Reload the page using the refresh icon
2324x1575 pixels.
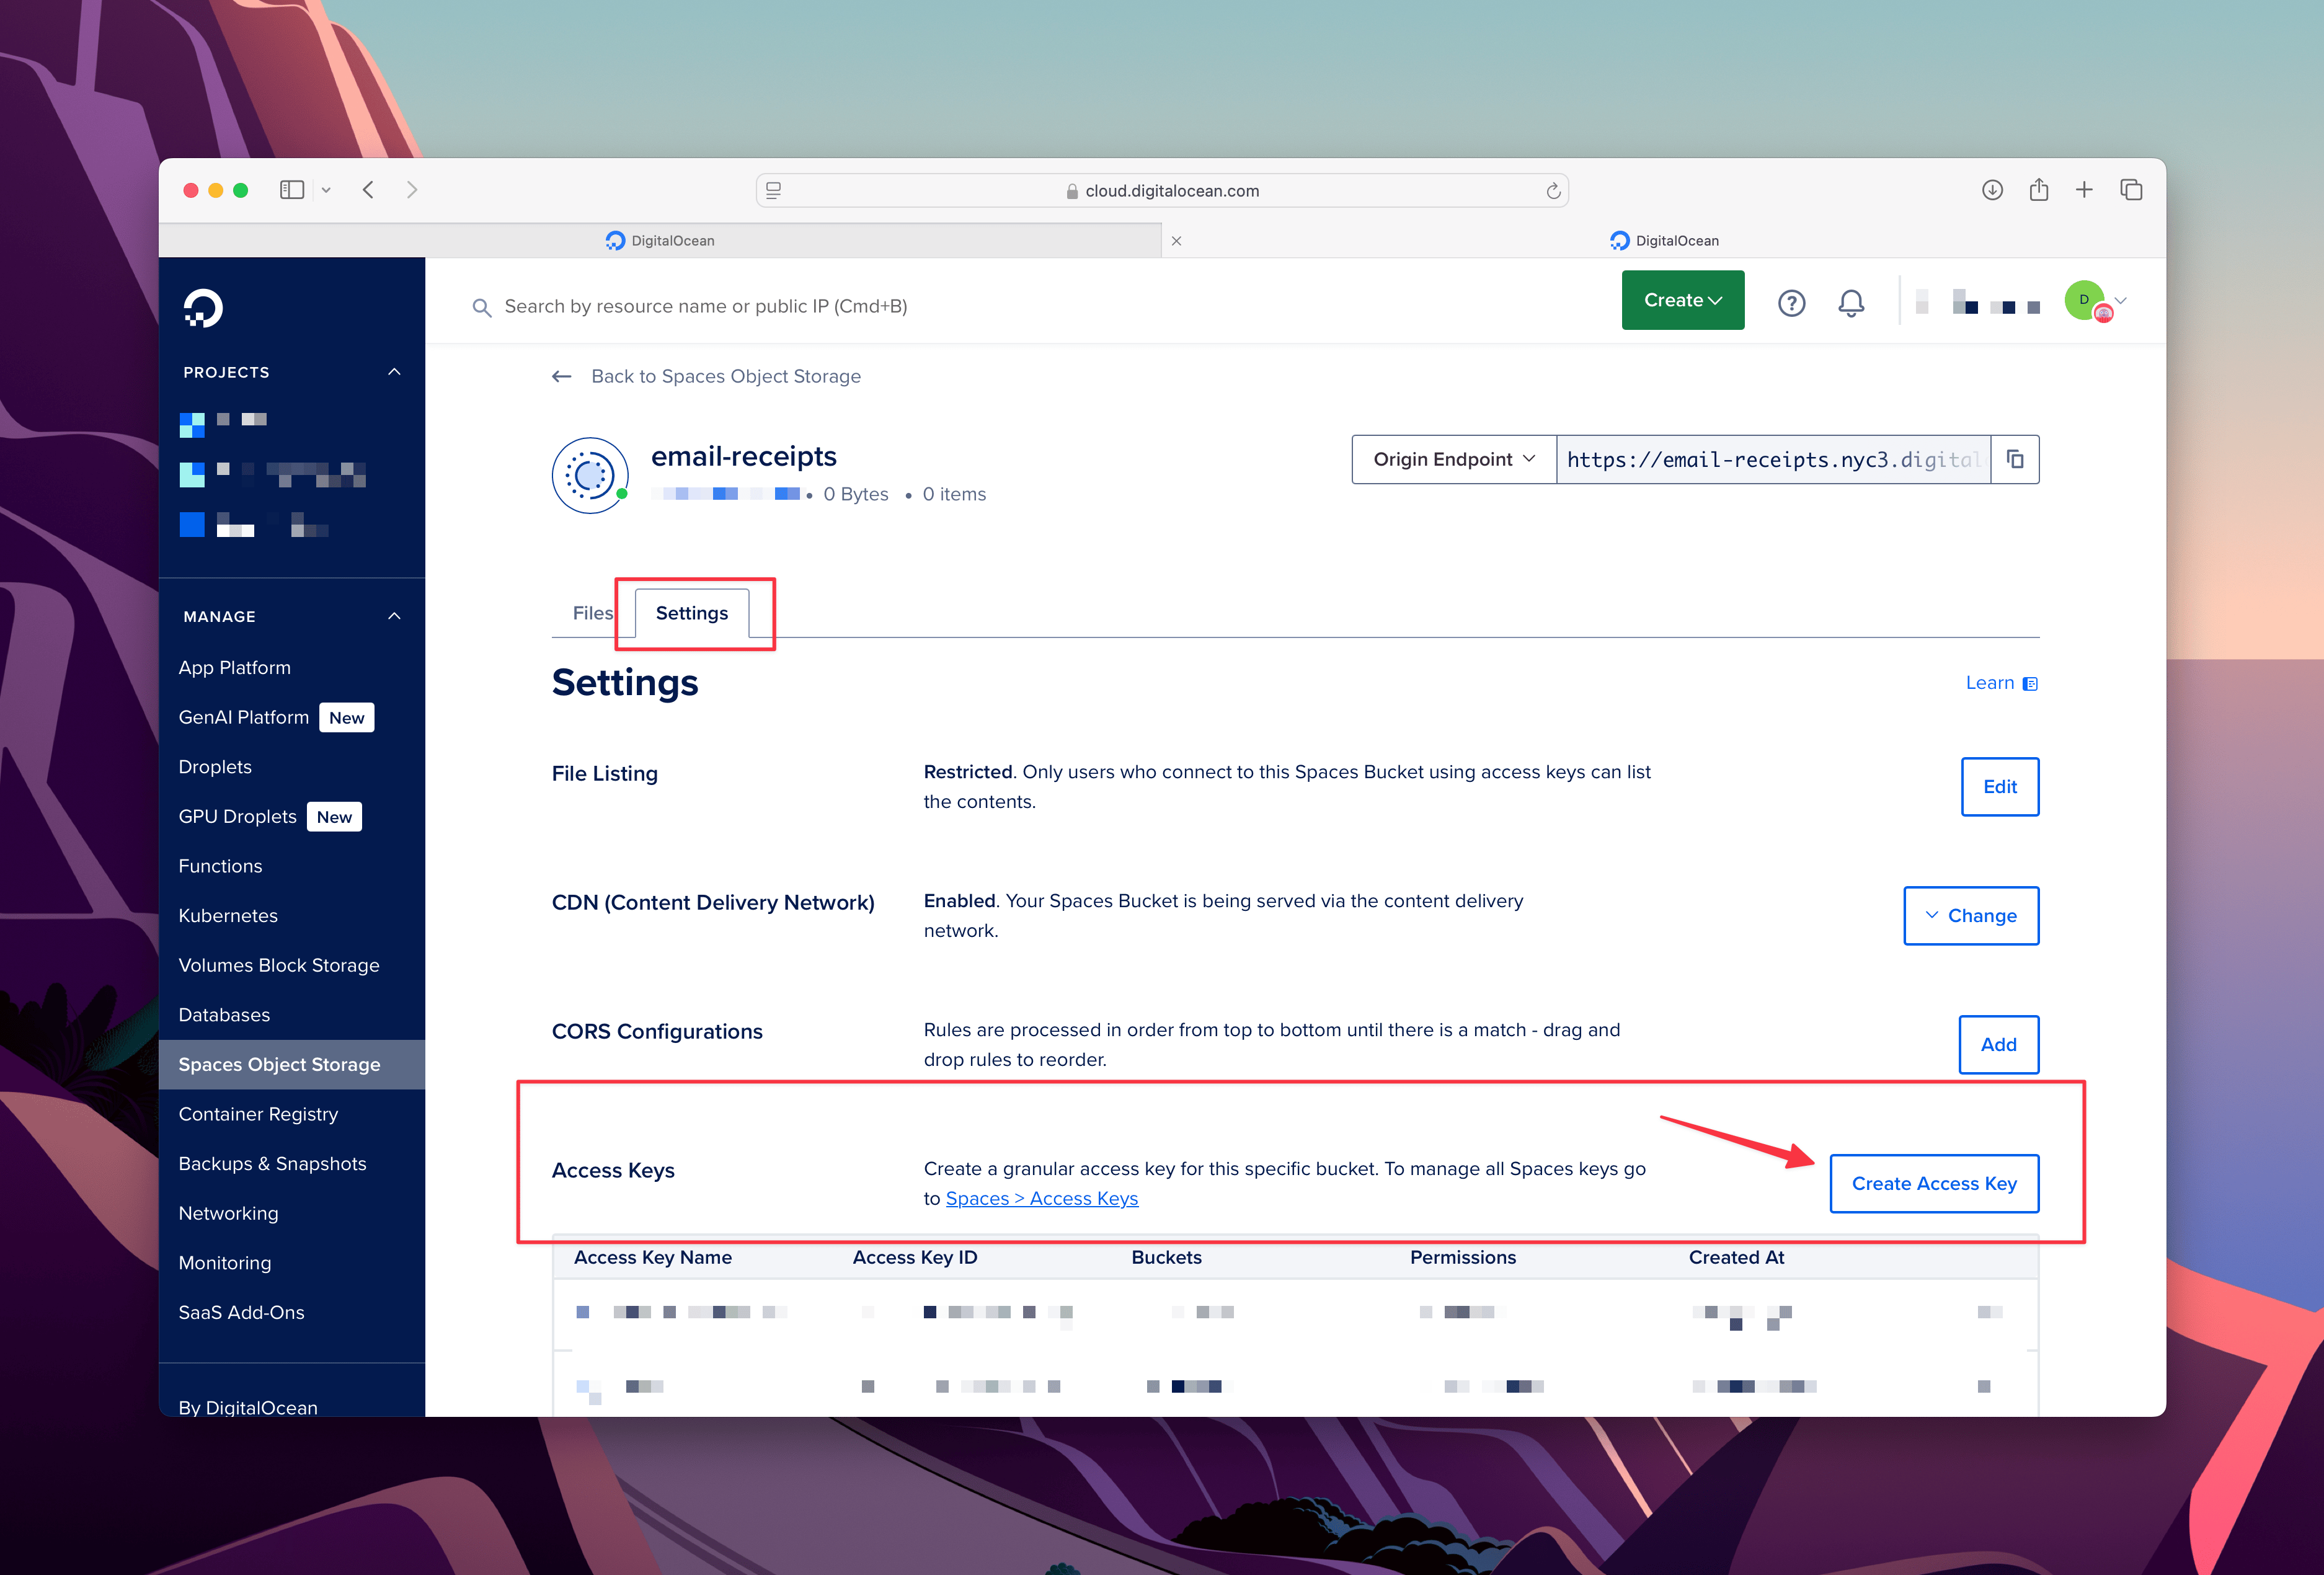(1553, 191)
